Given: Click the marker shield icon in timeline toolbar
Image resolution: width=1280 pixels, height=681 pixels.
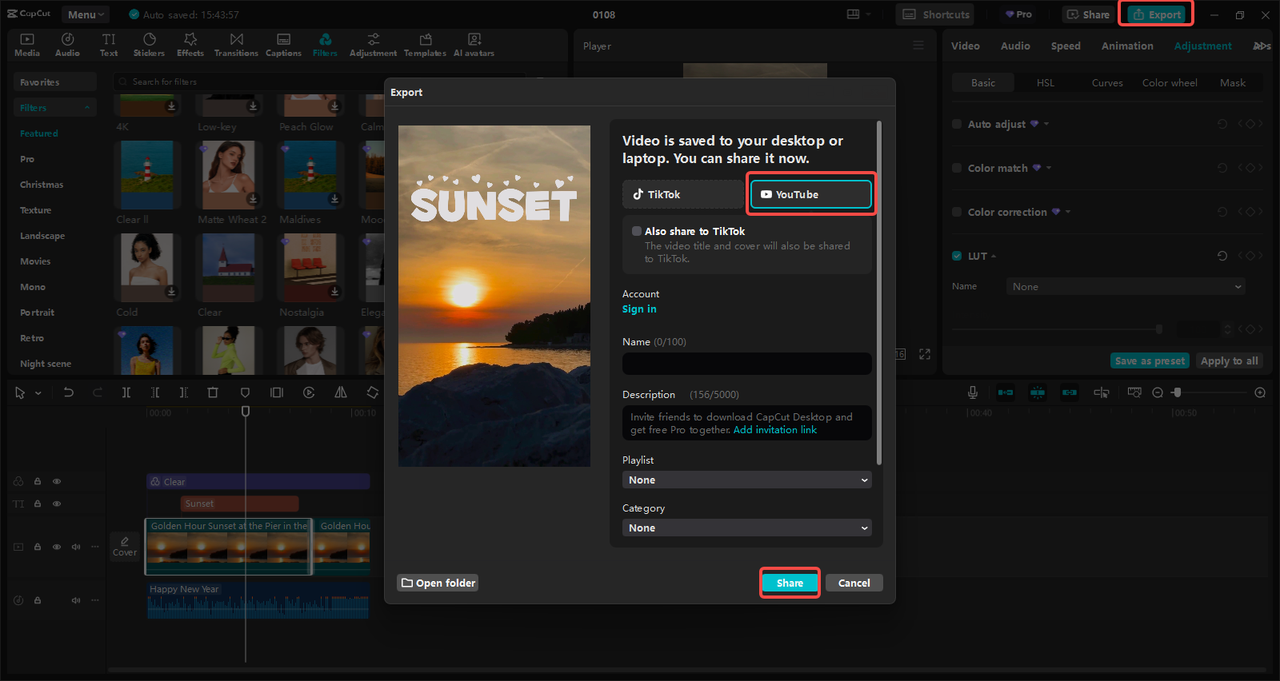Looking at the screenshot, I should click(245, 393).
